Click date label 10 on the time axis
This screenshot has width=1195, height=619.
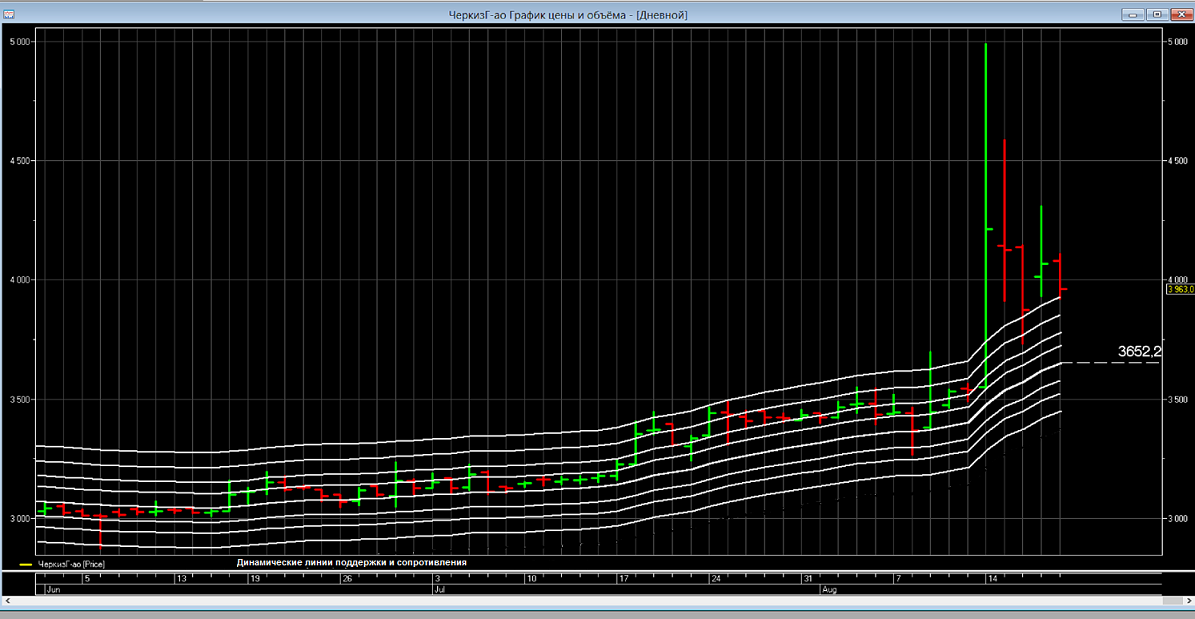point(531,579)
